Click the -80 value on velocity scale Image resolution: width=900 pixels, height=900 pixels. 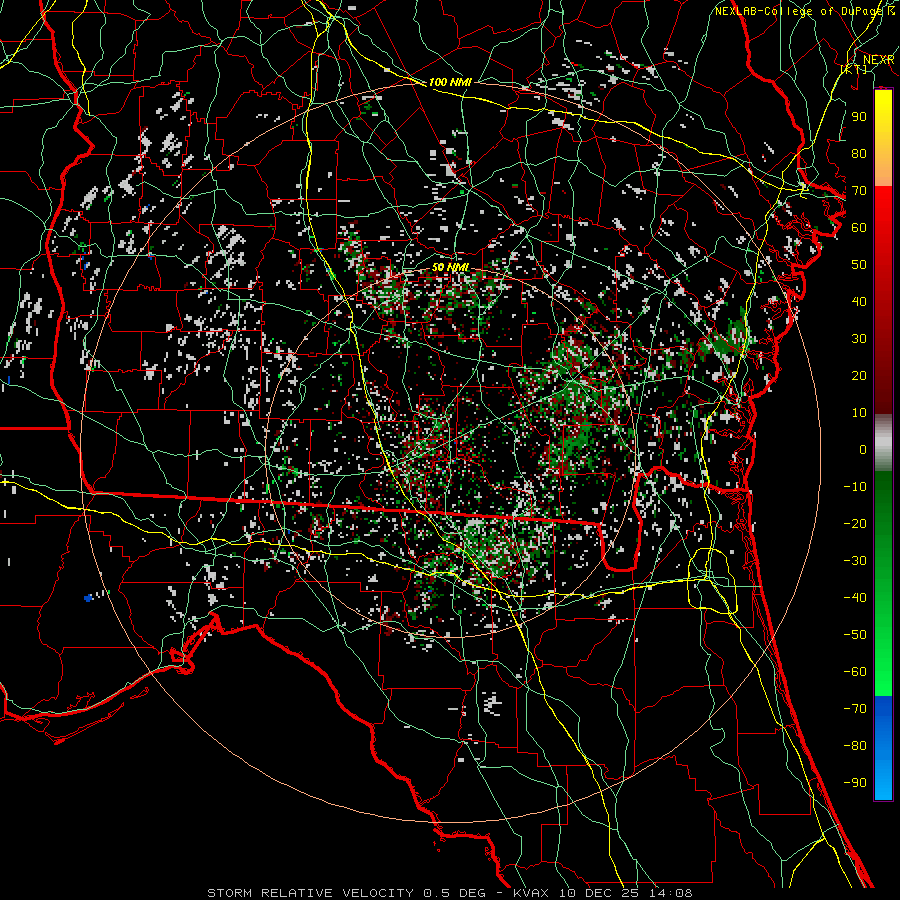pos(855,746)
